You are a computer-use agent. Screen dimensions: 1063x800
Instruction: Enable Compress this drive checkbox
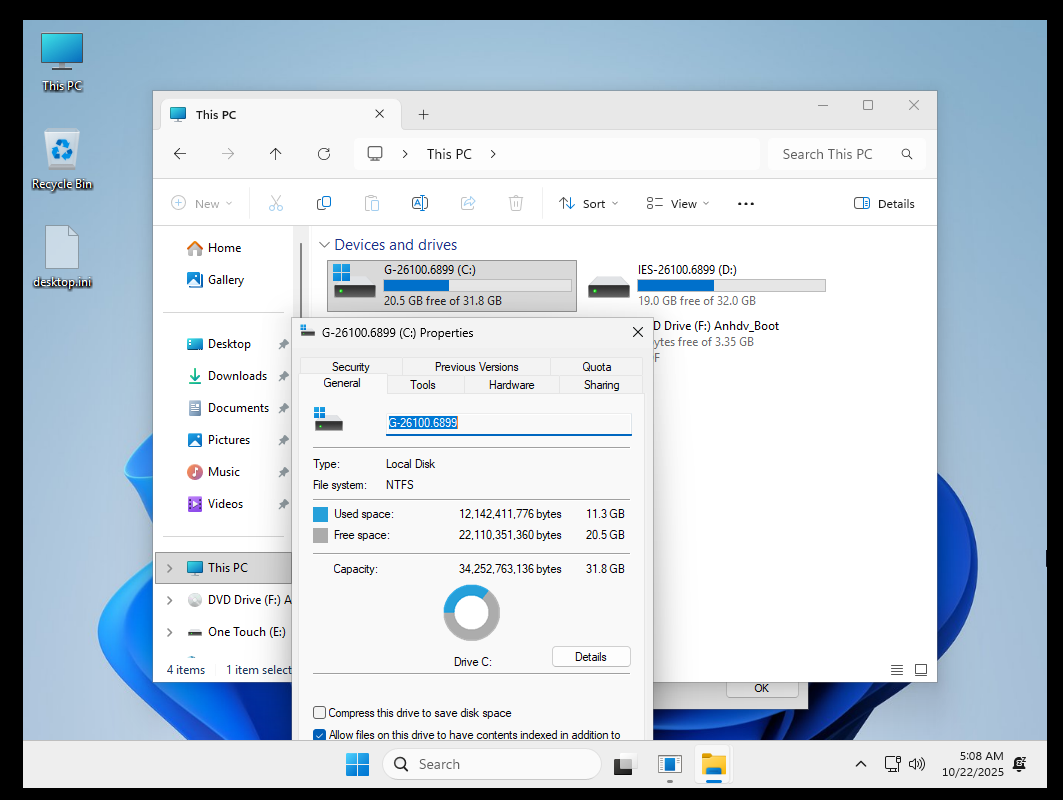(x=319, y=713)
